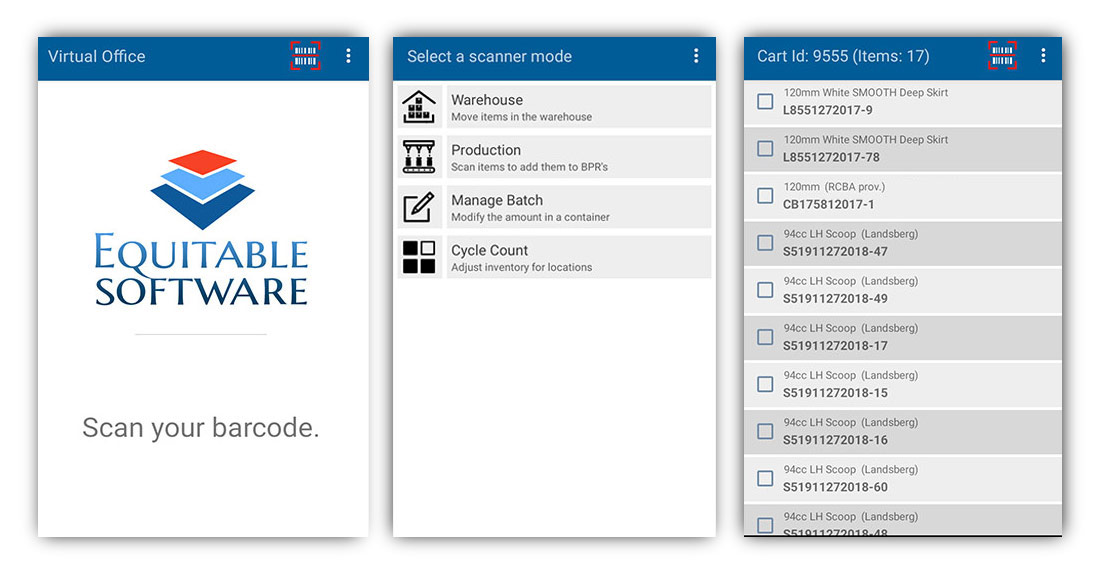Check item L8551272017-78
The height and width of the screenshot is (575, 1100).
tap(765, 149)
